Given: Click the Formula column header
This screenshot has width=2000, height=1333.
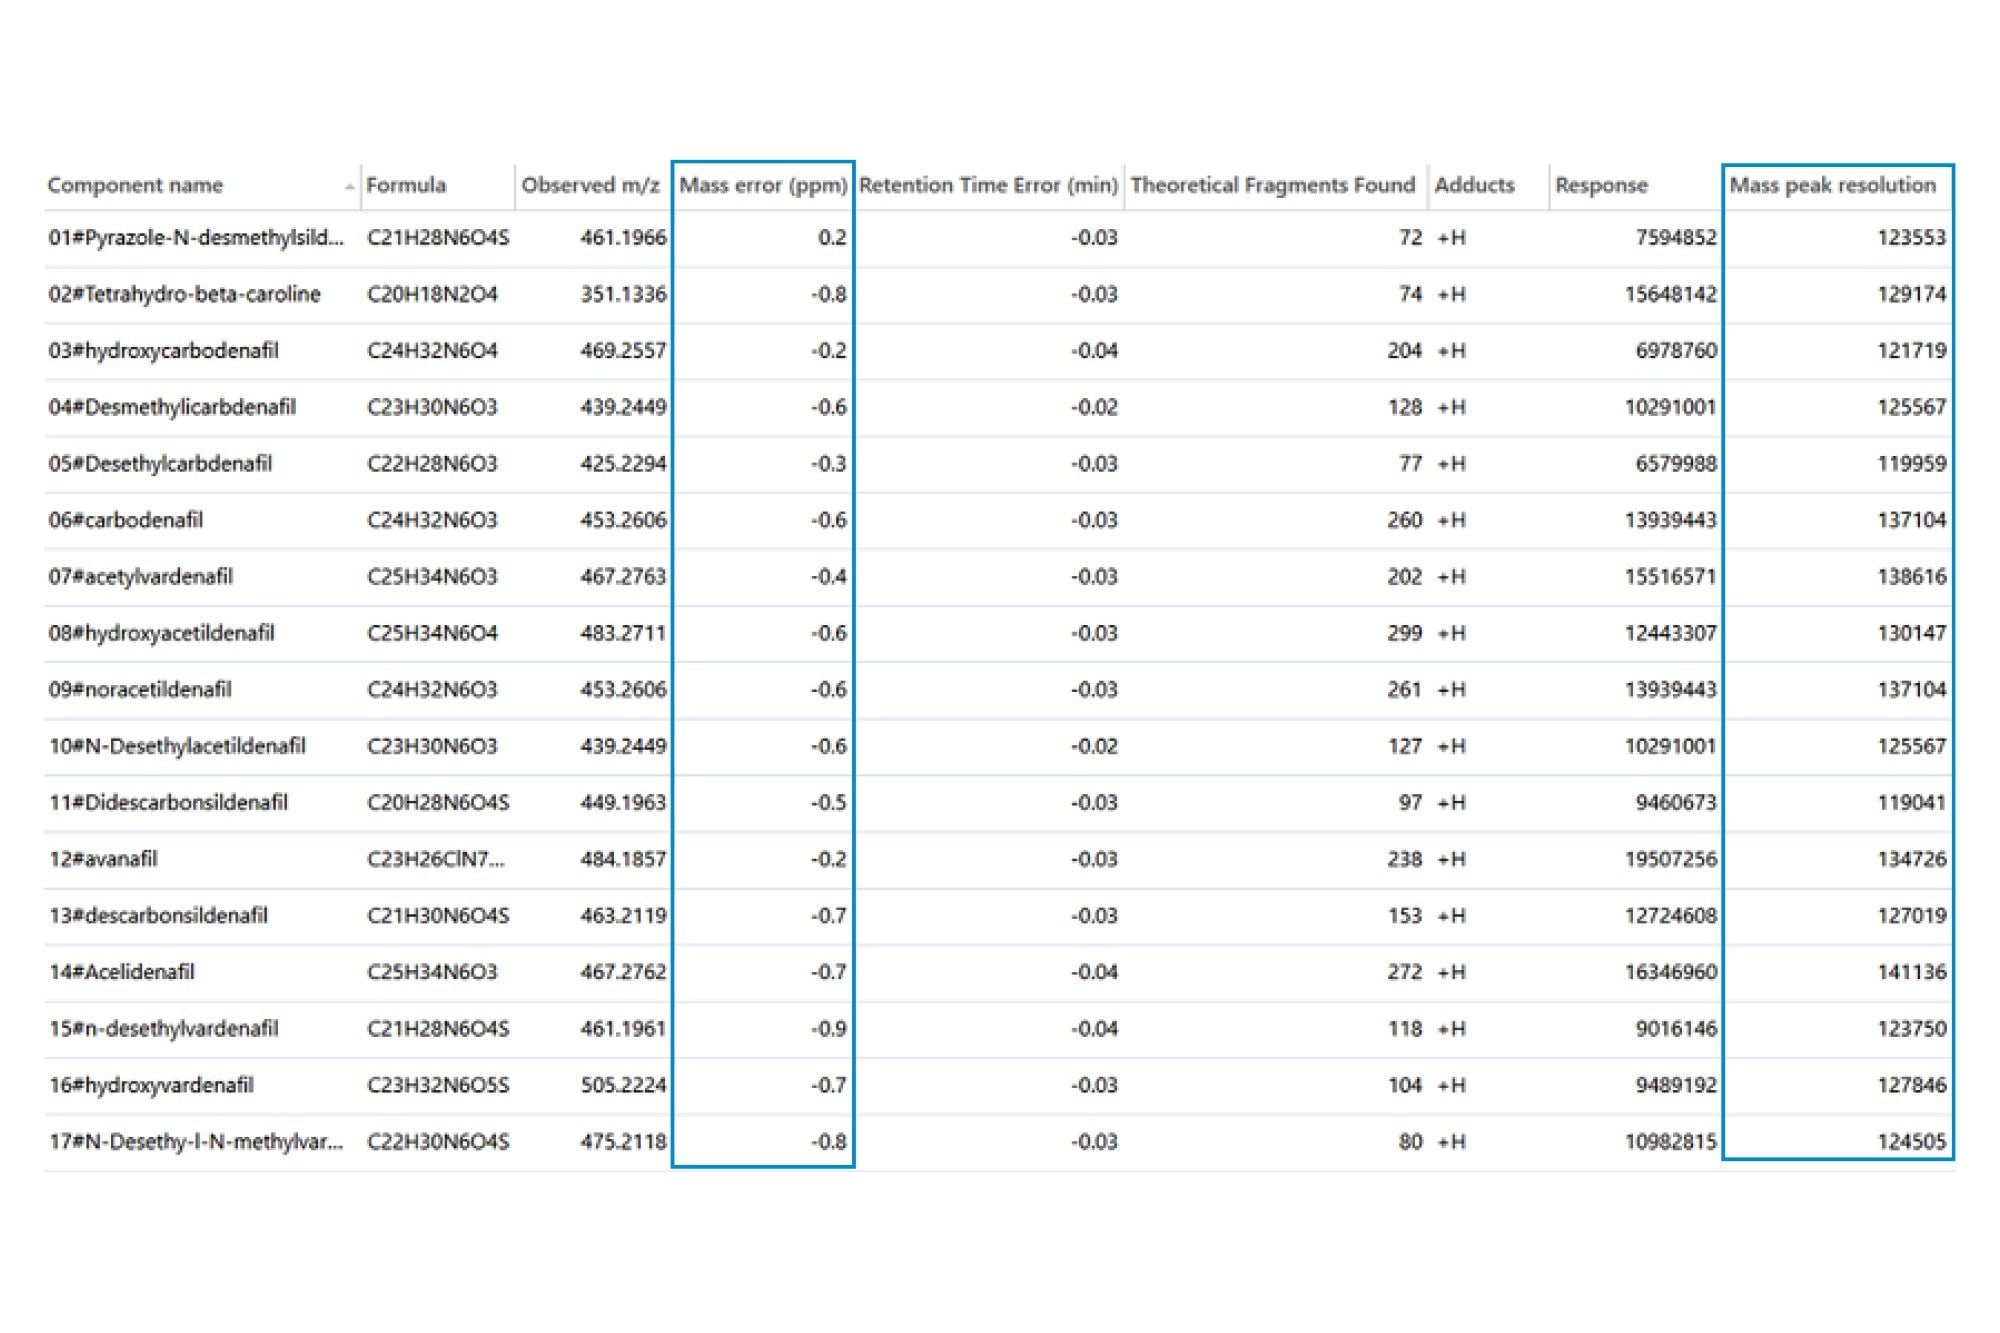Looking at the screenshot, I should 406,185.
